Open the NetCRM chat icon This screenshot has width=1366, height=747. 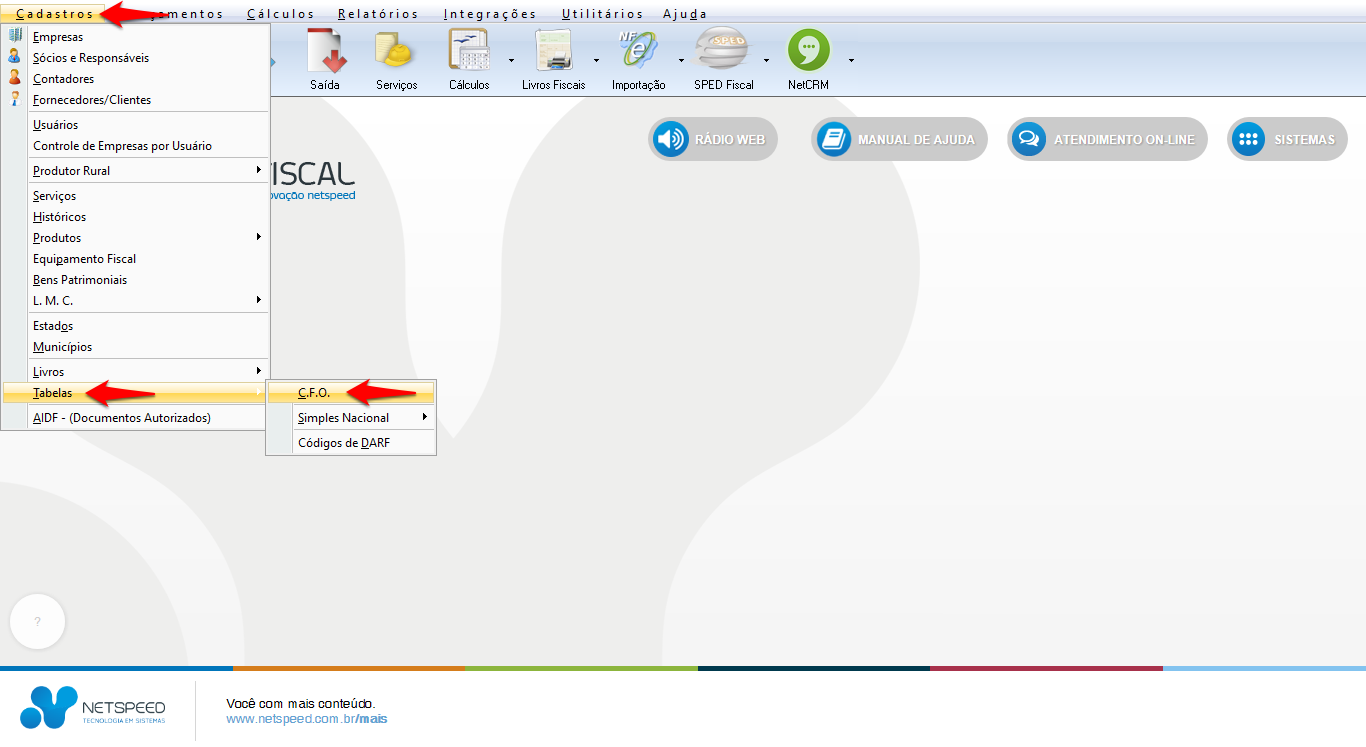808,50
